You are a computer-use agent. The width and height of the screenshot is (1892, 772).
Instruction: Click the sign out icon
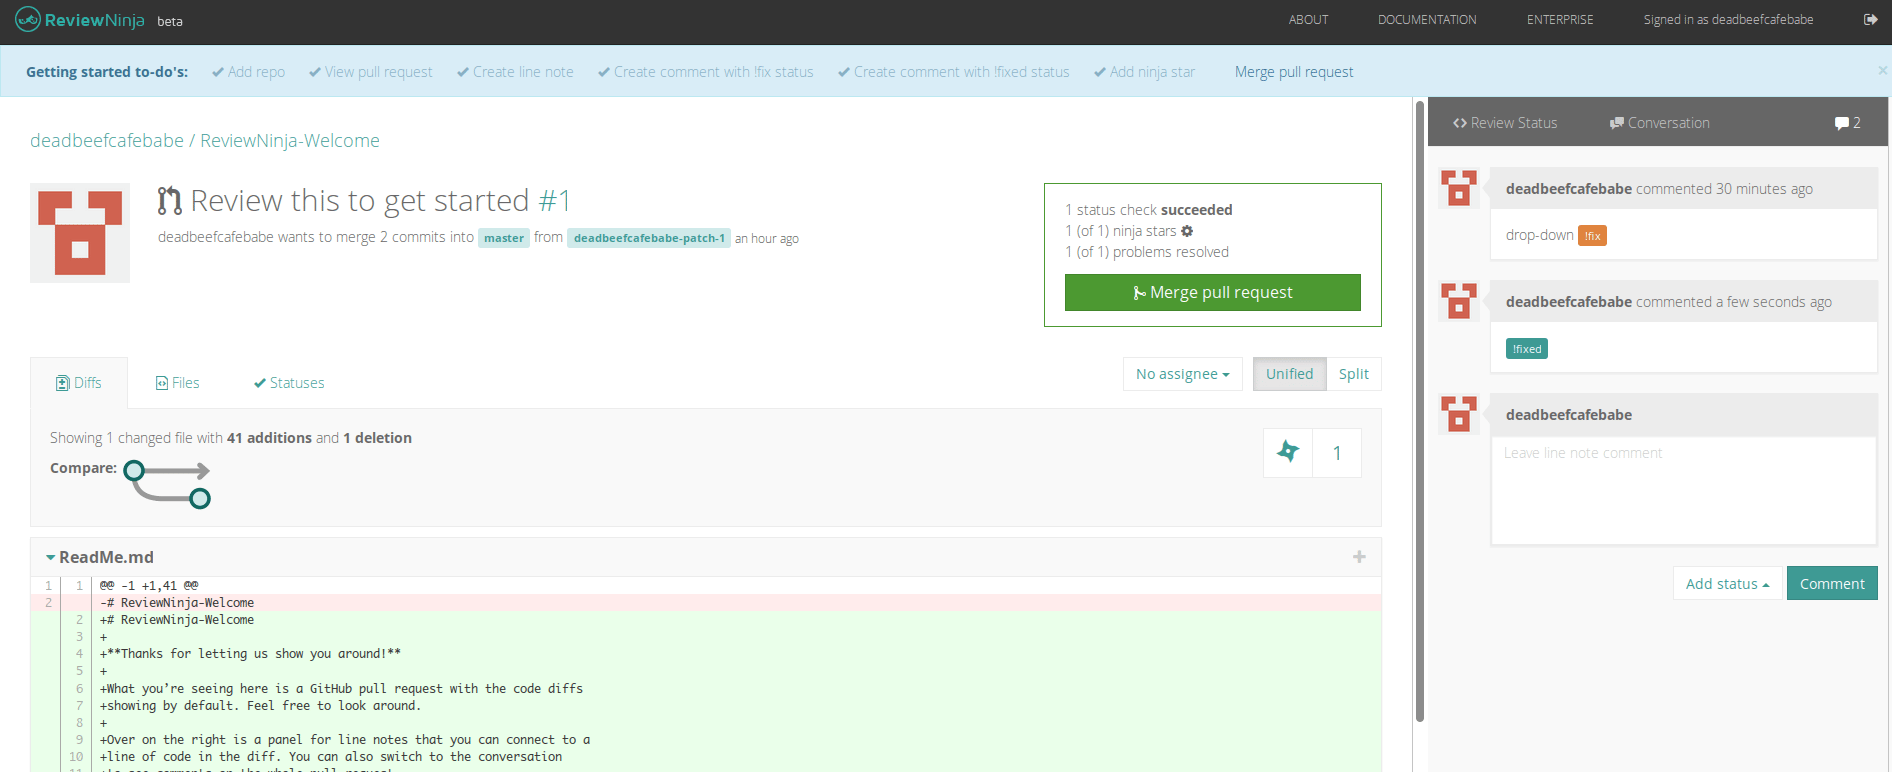coord(1870,19)
